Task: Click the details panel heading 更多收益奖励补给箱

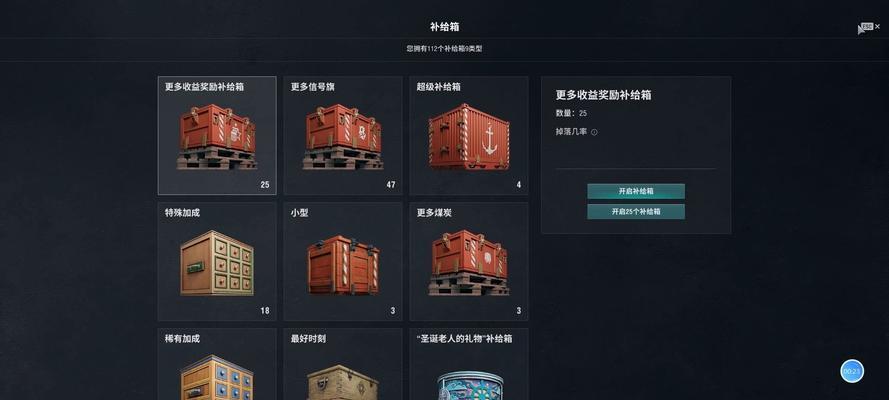Action: tap(603, 95)
